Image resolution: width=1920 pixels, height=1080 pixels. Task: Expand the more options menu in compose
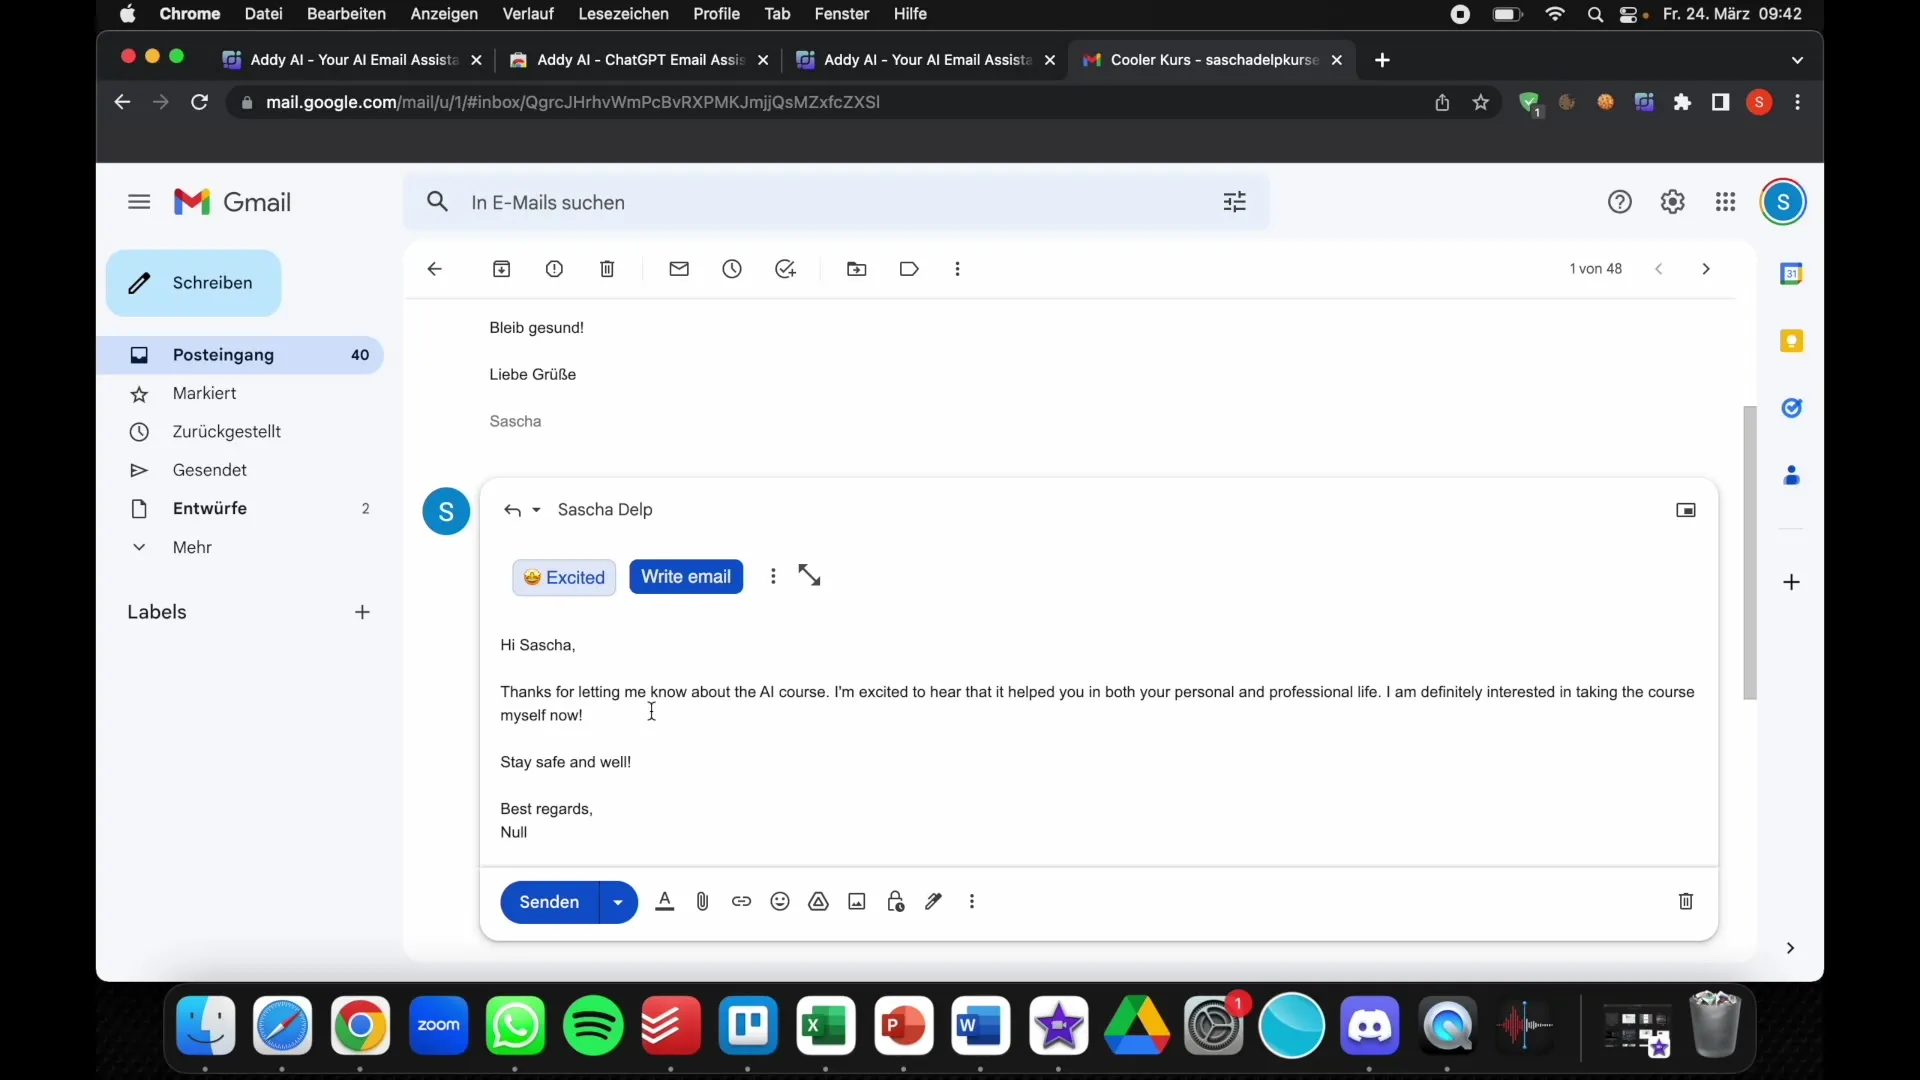click(x=972, y=901)
